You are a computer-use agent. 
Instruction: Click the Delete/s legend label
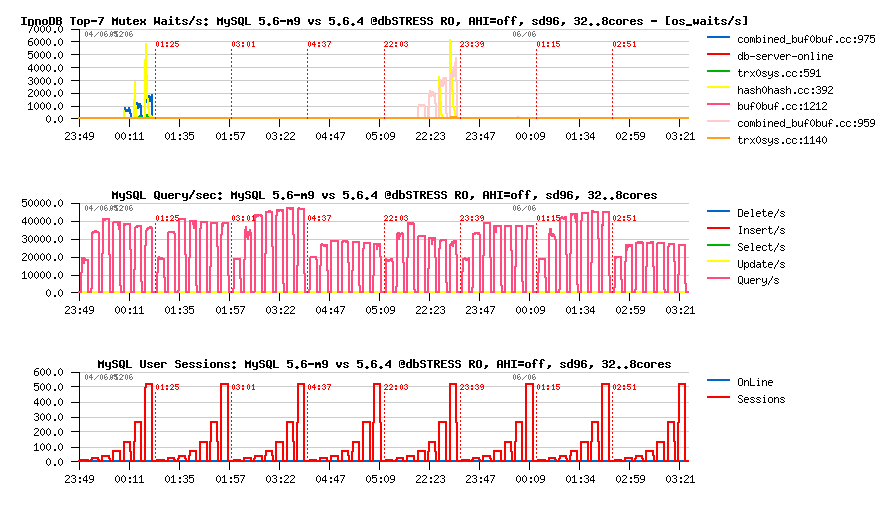(x=761, y=214)
